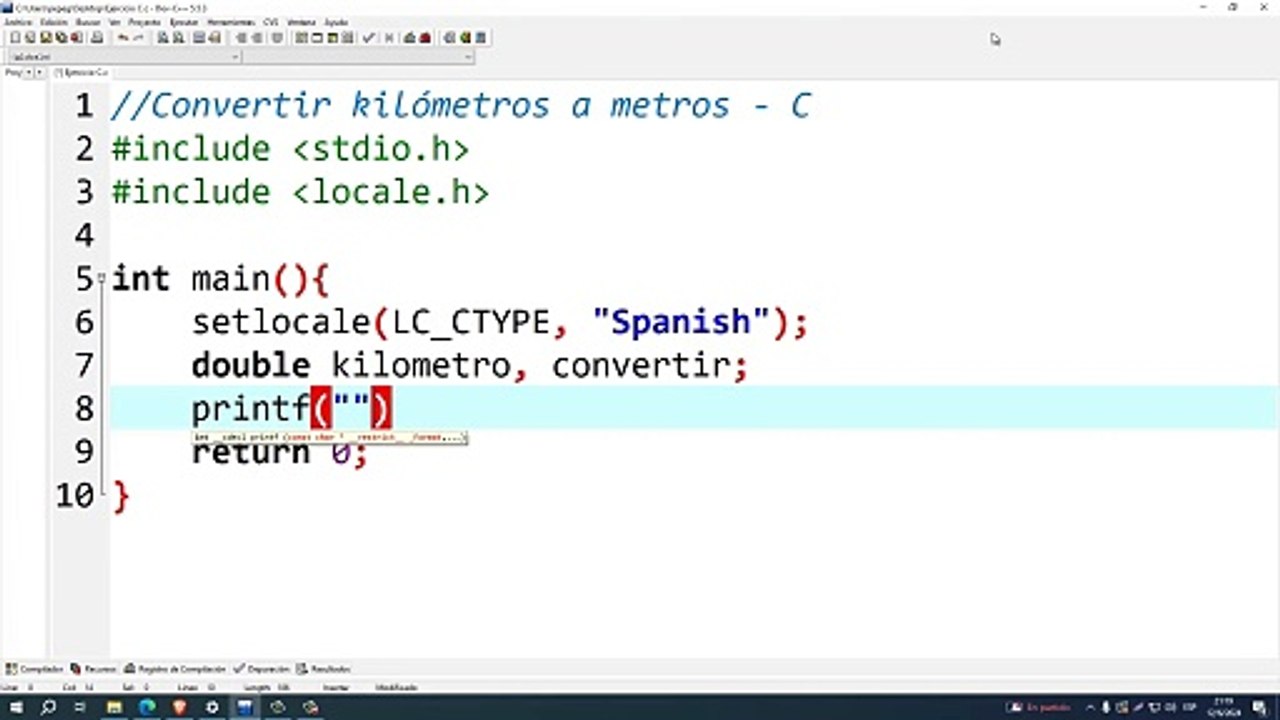
Task: Show hidden system tray icons
Action: coord(1090,707)
